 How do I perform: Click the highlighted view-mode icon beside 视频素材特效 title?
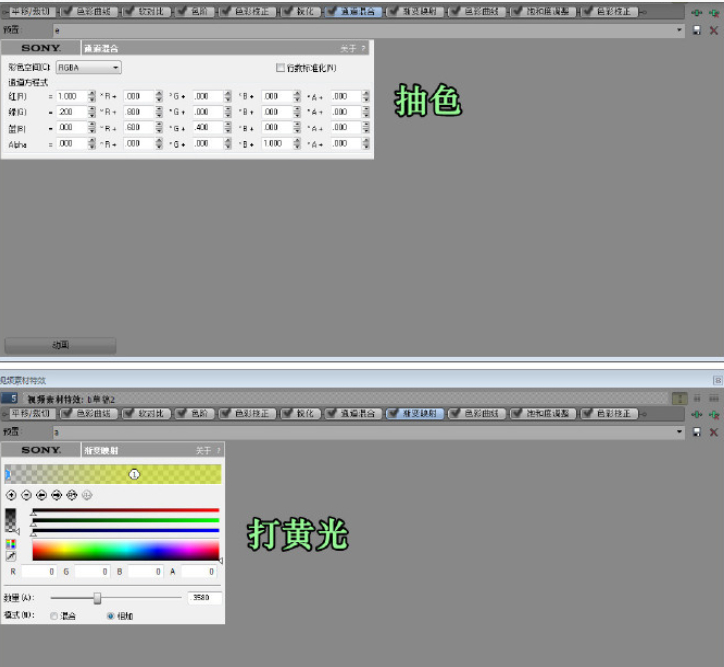[x=680, y=398]
